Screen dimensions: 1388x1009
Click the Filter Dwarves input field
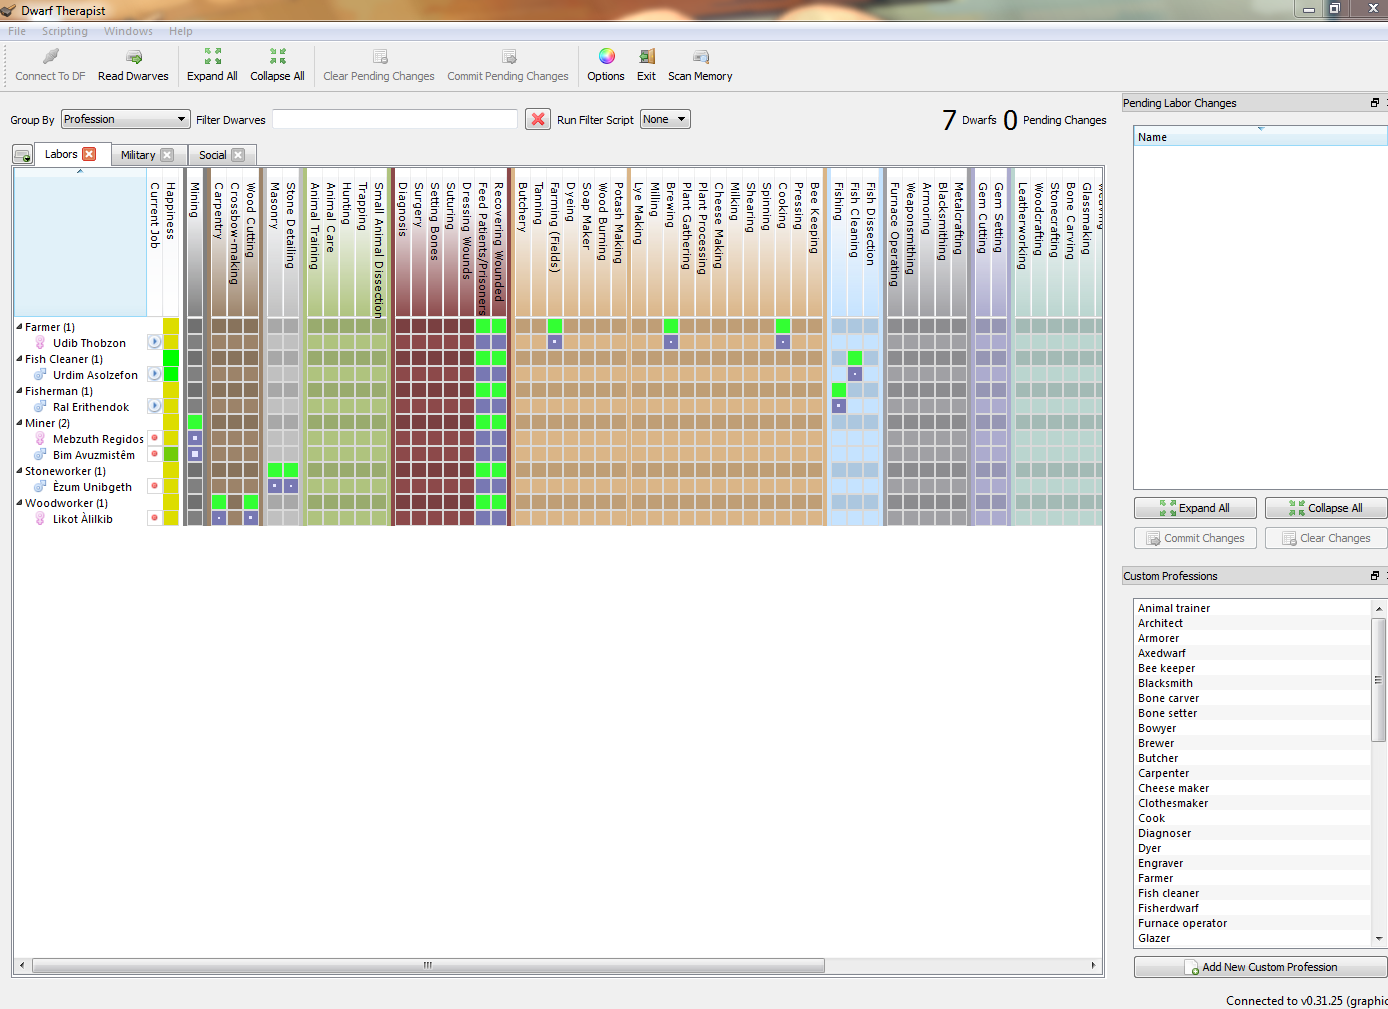click(x=395, y=119)
